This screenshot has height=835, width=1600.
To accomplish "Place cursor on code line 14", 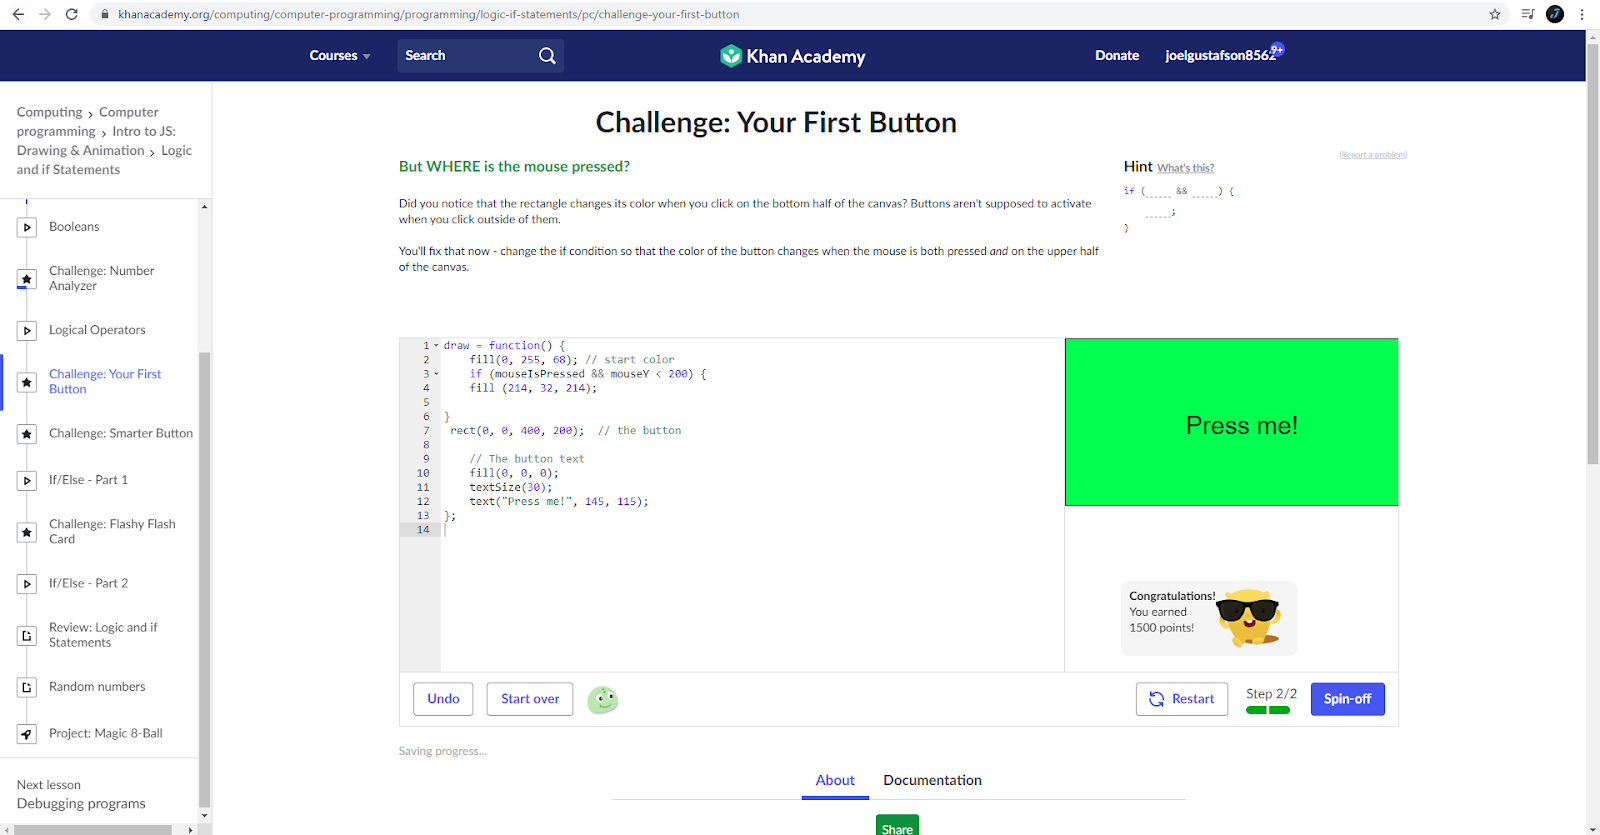I will pos(750,530).
